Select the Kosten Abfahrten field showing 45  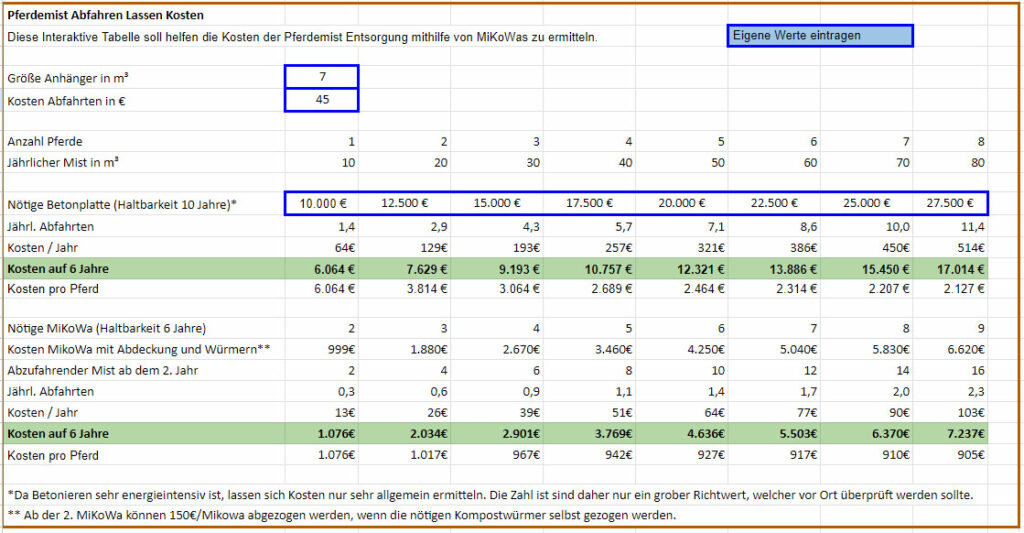[x=321, y=100]
